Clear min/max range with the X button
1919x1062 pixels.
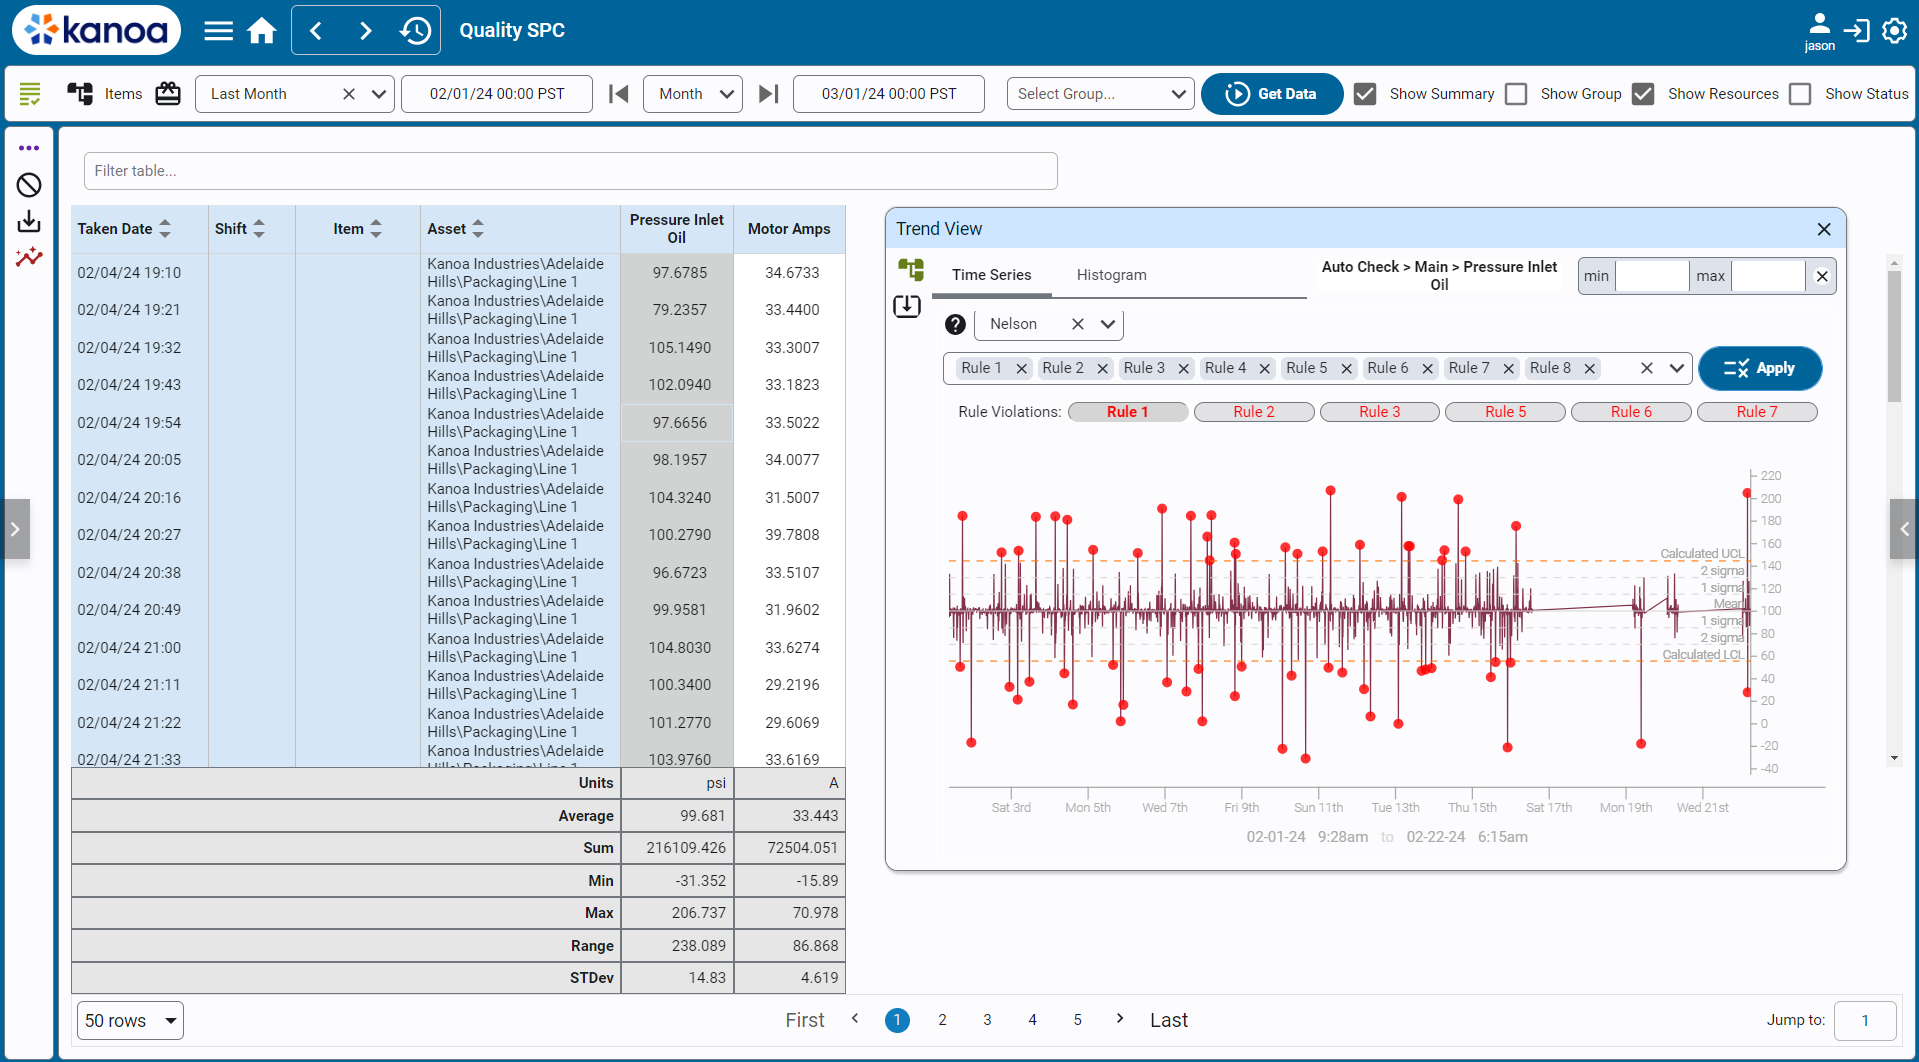pos(1822,276)
